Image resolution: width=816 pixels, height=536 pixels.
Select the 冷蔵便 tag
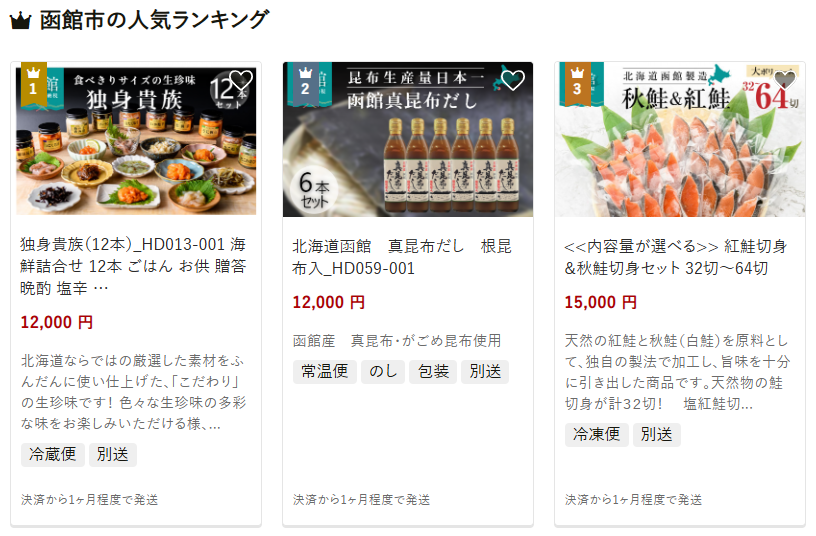(53, 455)
